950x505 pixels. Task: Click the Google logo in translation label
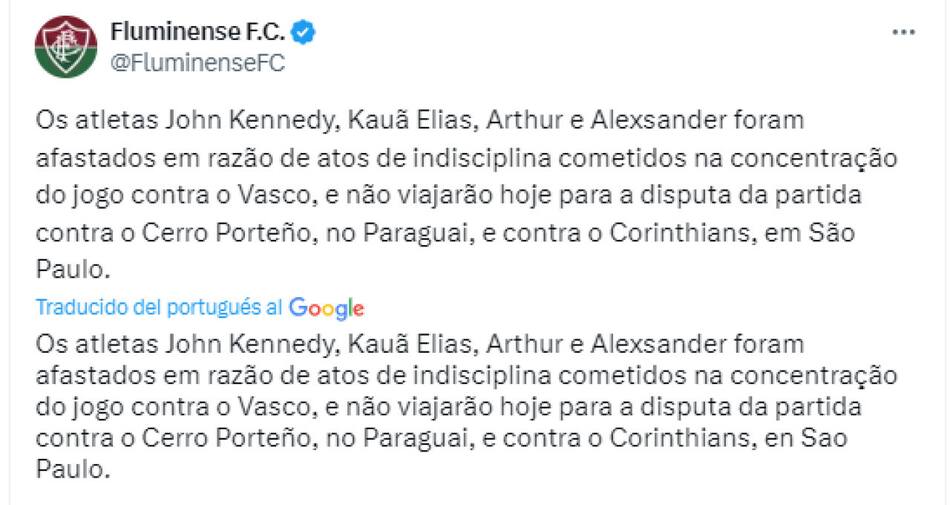(x=326, y=308)
